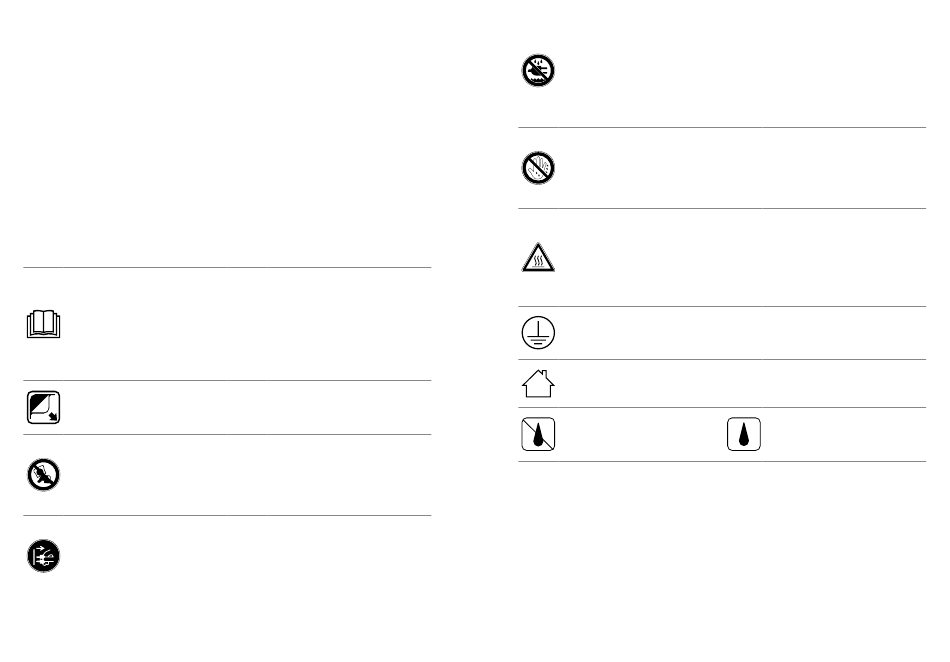Click the no wet plug prohibition icon
Screen dimensions: 950x662
pyautogui.click(x=539, y=70)
